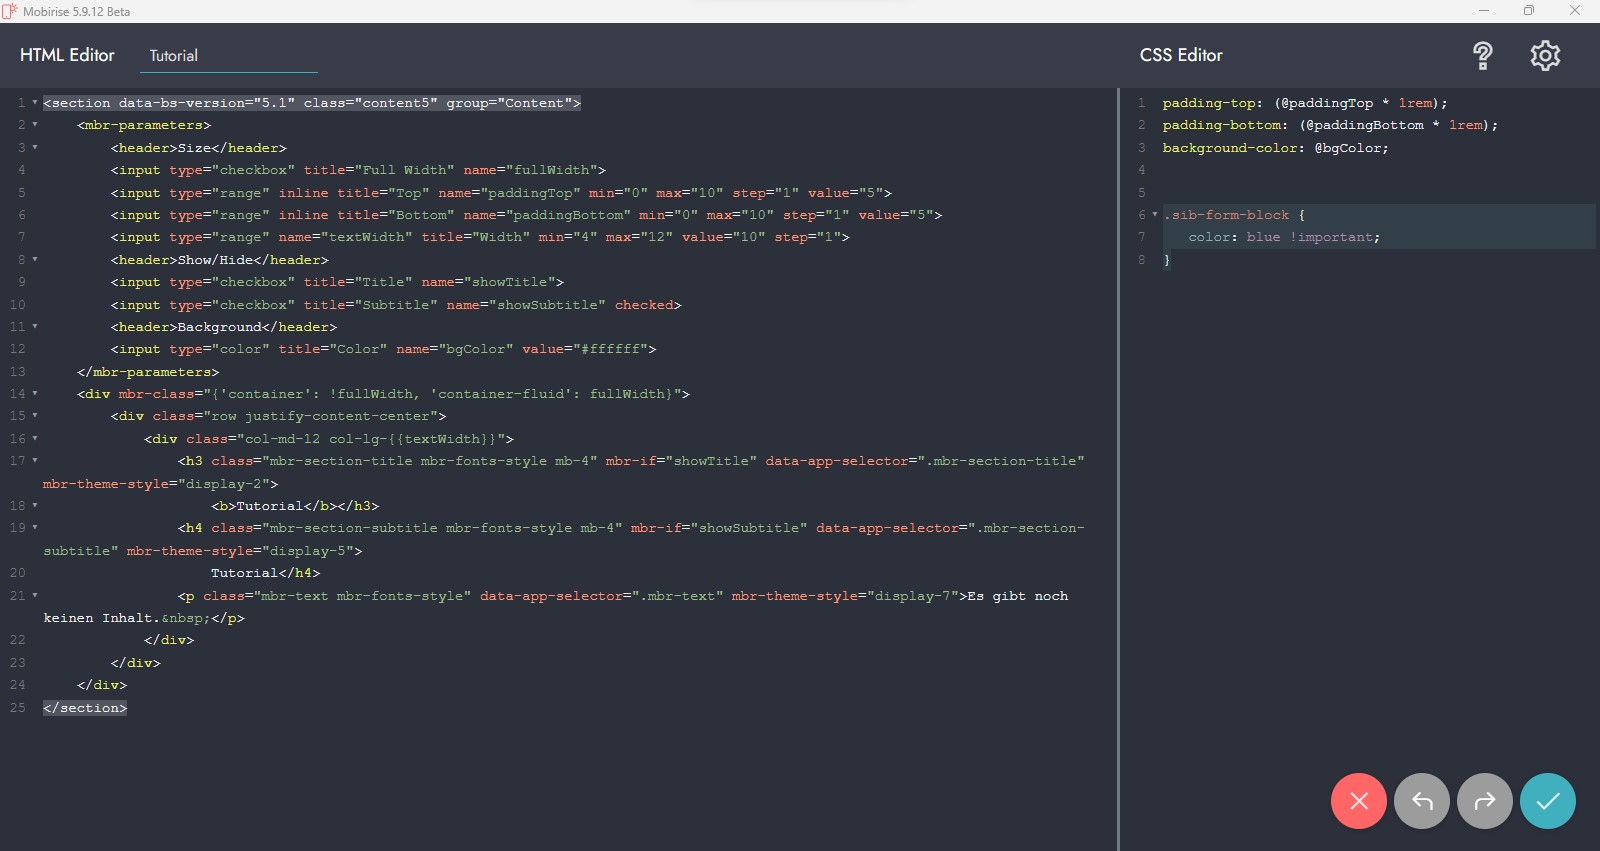
Task: Click the CSS Editor heading
Action: [1181, 55]
